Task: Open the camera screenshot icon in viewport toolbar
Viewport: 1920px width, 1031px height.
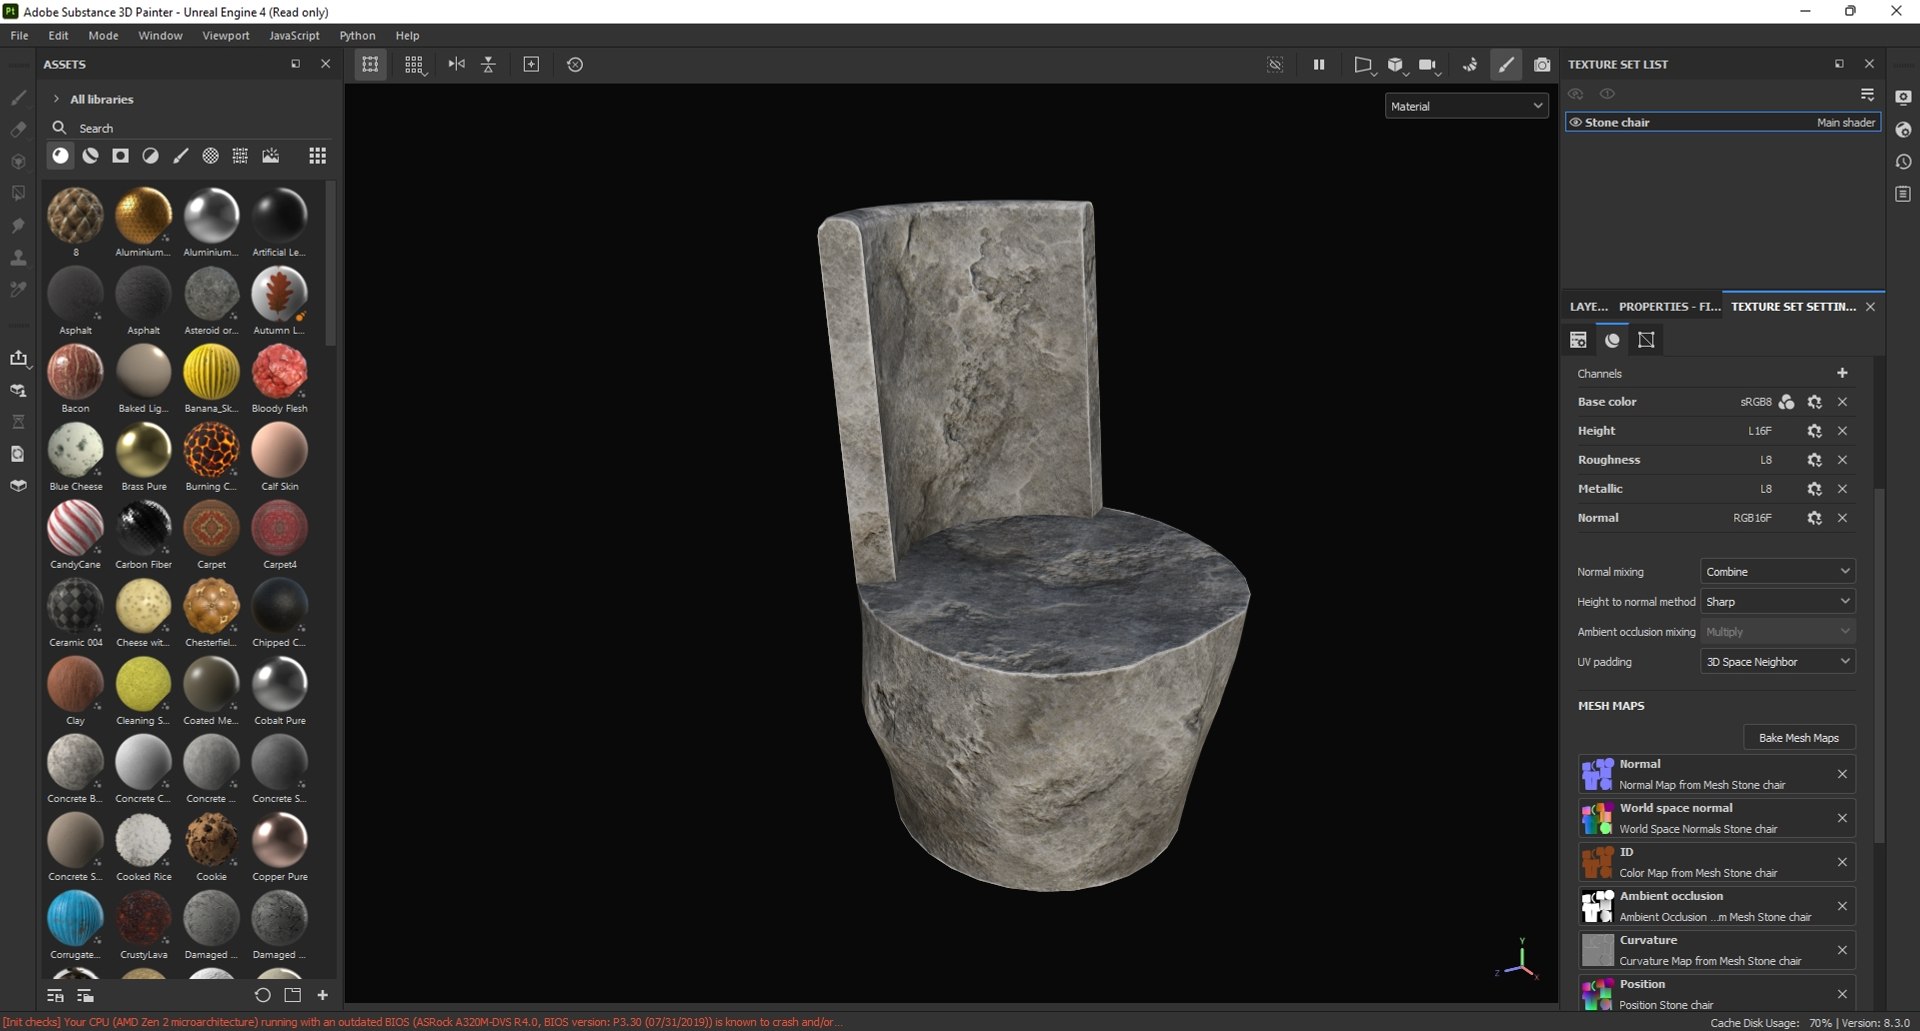Action: [x=1542, y=64]
